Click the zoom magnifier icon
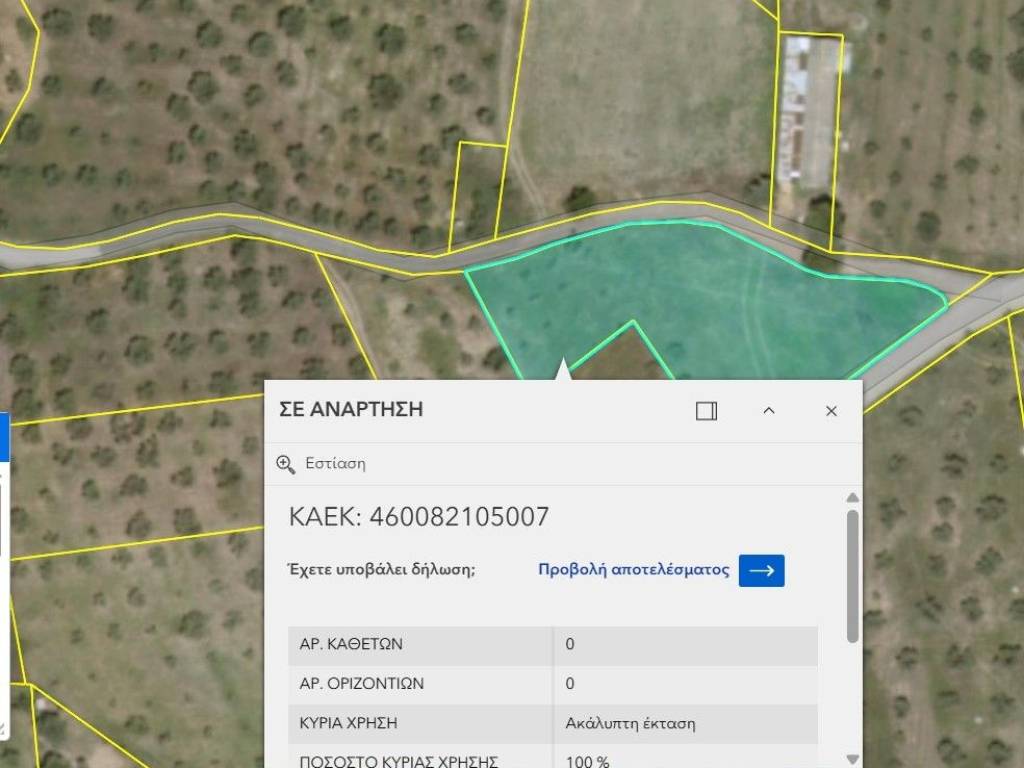 (286, 464)
